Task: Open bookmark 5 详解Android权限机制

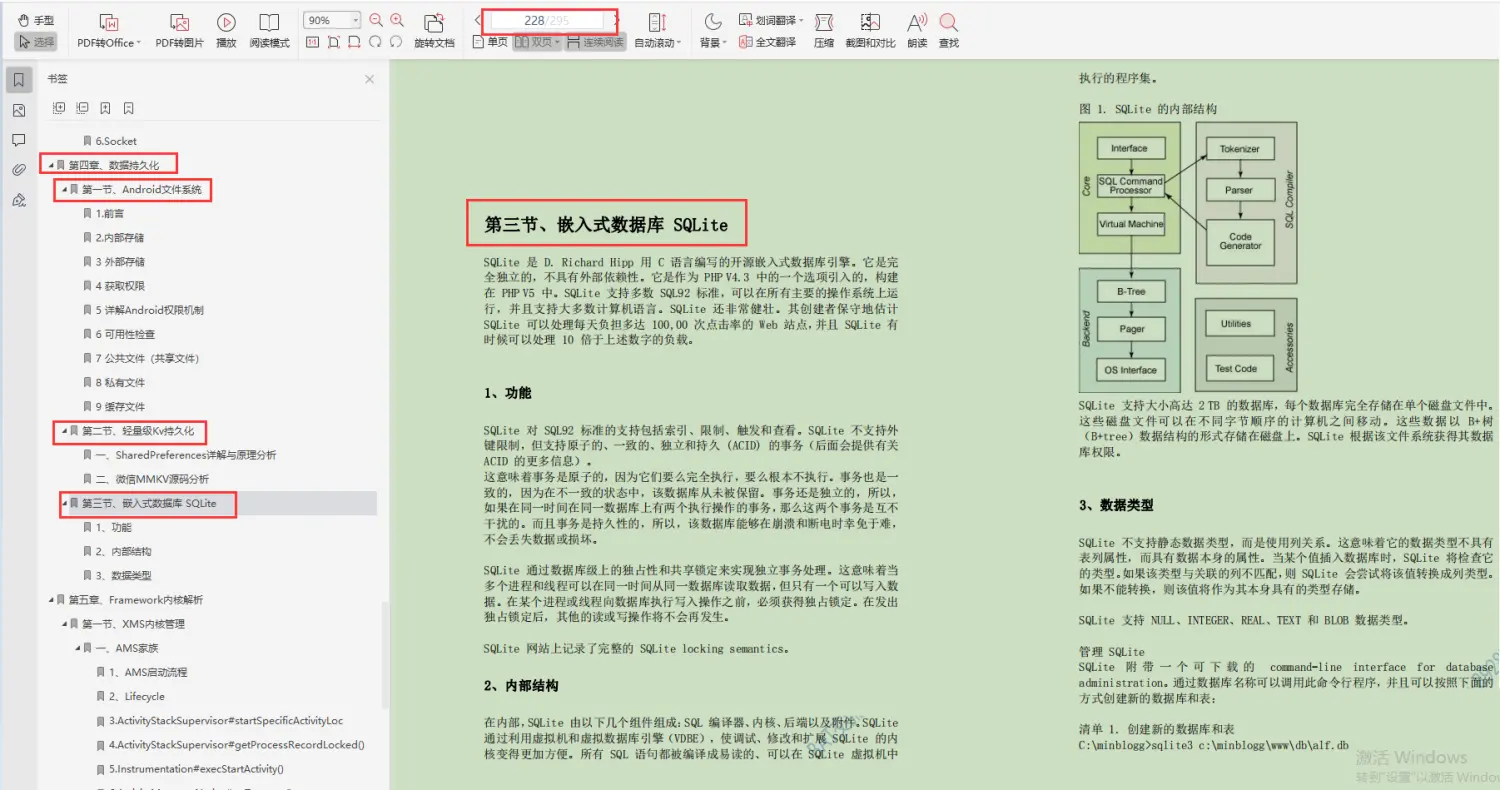Action: [x=150, y=310]
